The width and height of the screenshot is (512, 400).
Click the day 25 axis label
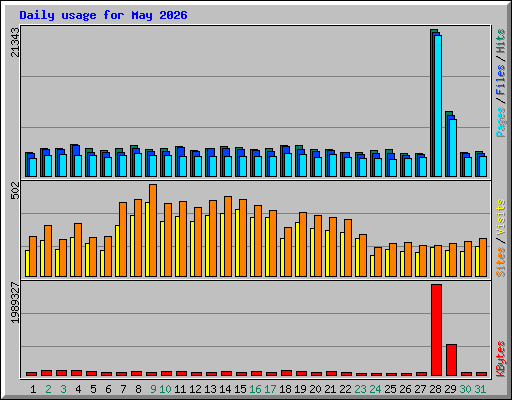[390, 389]
